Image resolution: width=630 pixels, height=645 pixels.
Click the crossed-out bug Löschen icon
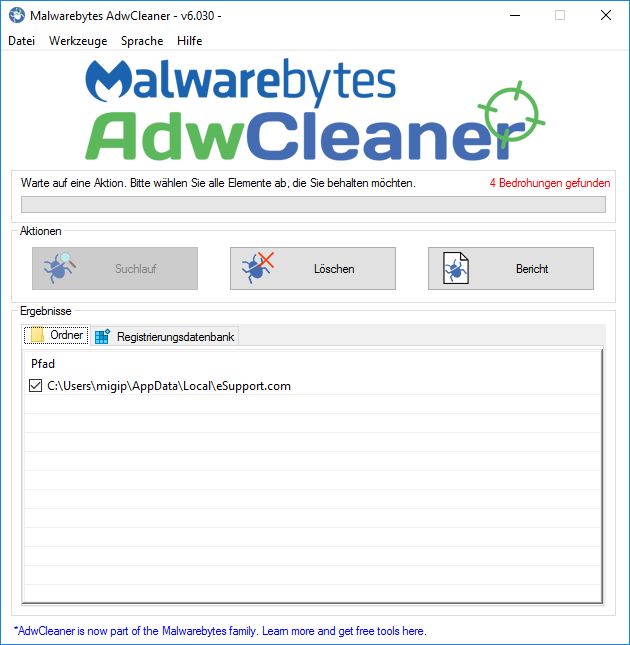(258, 268)
